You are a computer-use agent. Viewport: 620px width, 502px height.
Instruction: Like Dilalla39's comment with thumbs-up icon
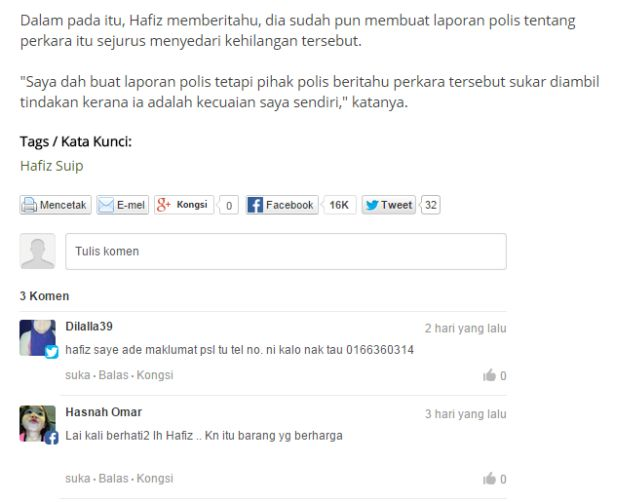490,375
